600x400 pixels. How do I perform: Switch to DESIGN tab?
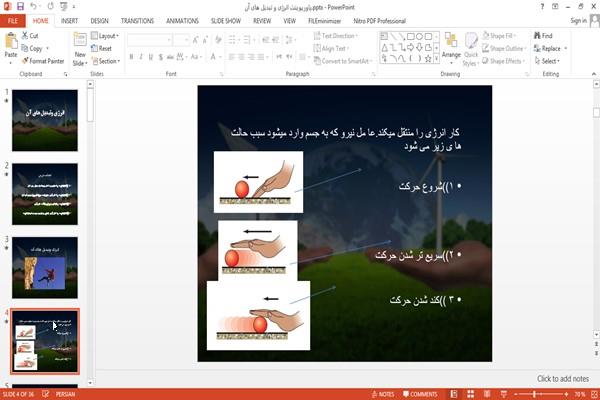click(x=99, y=21)
